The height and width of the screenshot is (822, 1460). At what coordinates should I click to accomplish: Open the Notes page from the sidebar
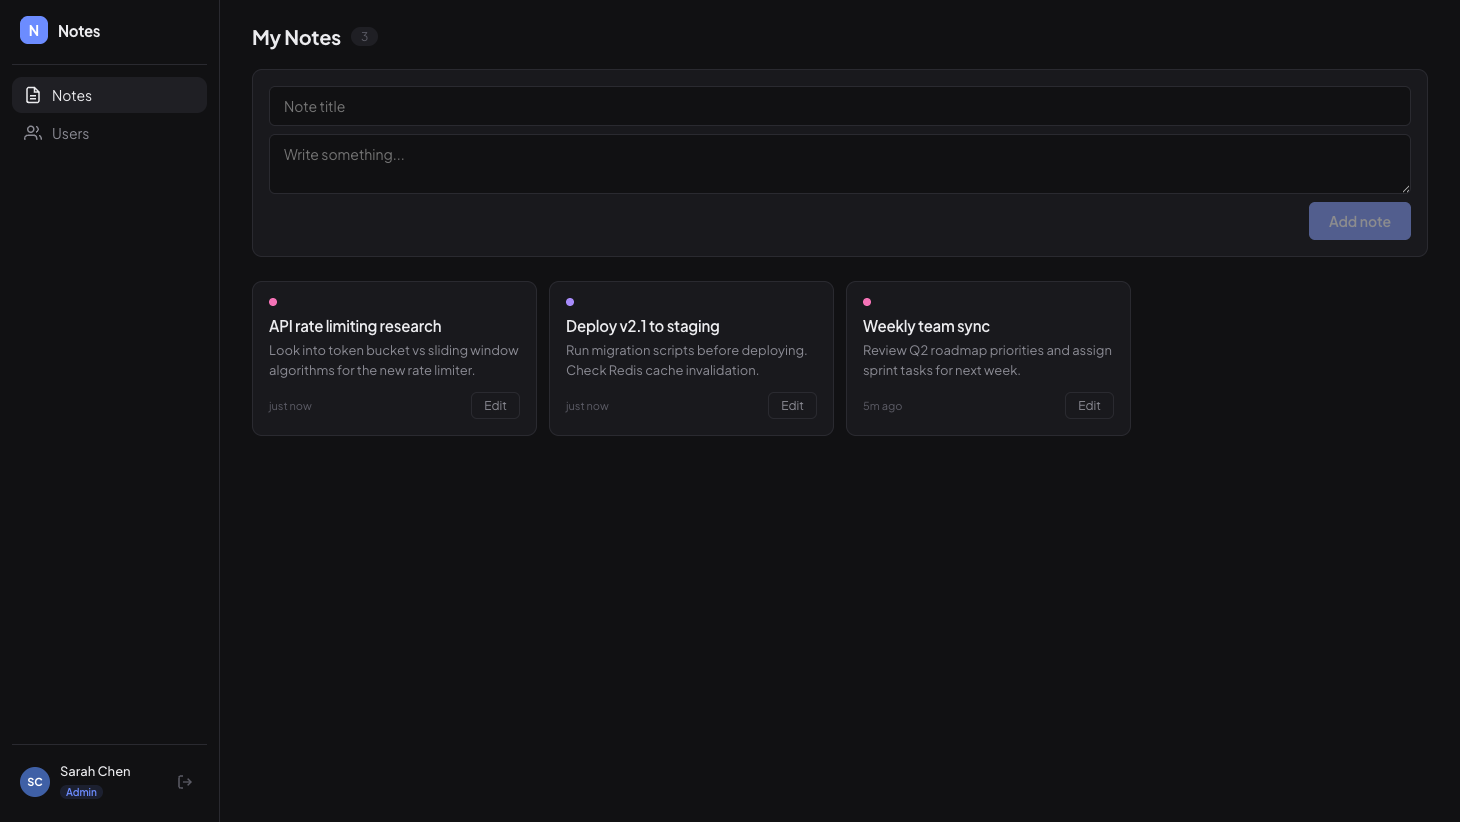(x=109, y=95)
